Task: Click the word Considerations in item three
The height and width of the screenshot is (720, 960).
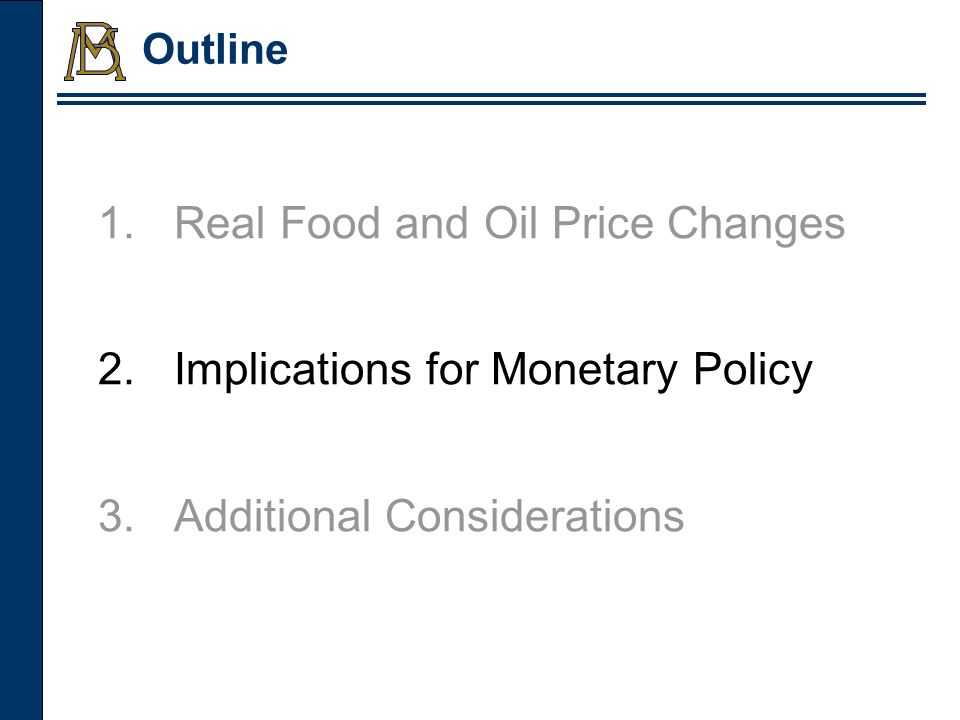Action: pos(534,516)
